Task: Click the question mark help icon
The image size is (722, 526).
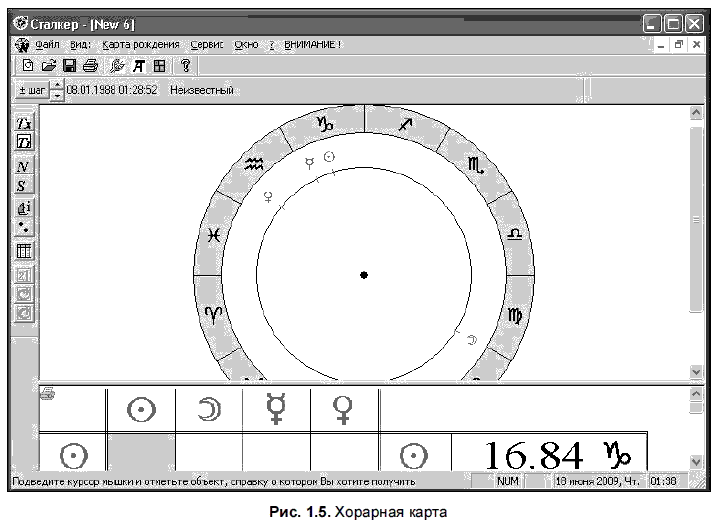Action: [185, 66]
